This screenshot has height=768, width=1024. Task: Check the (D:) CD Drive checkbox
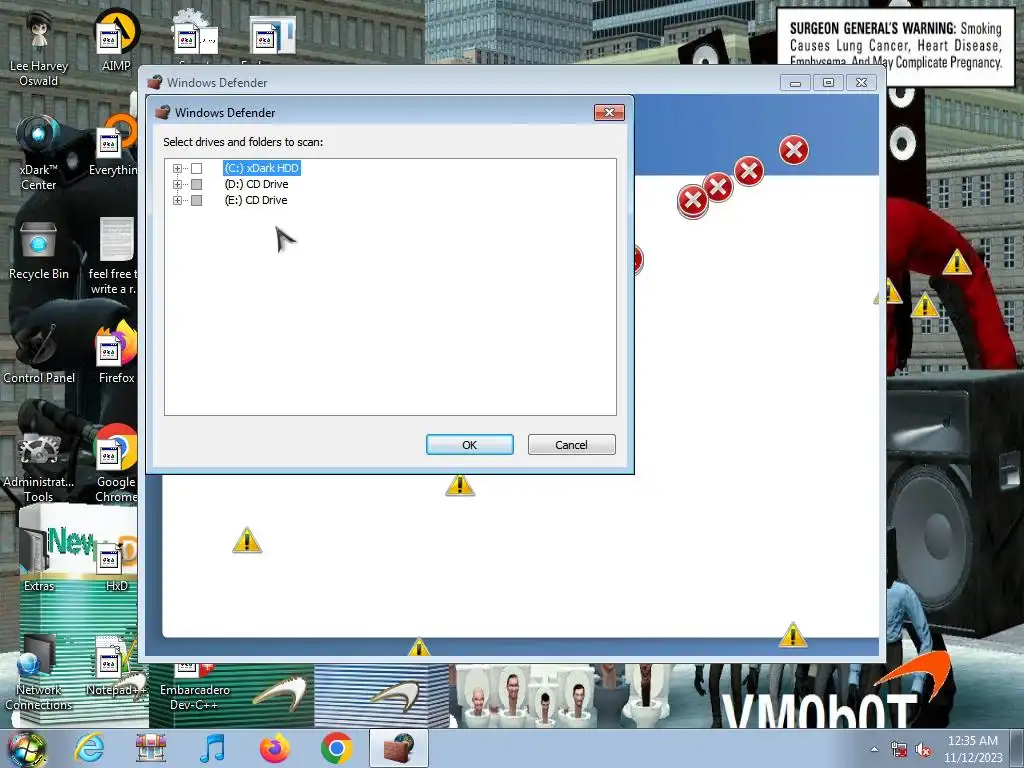pyautogui.click(x=197, y=184)
